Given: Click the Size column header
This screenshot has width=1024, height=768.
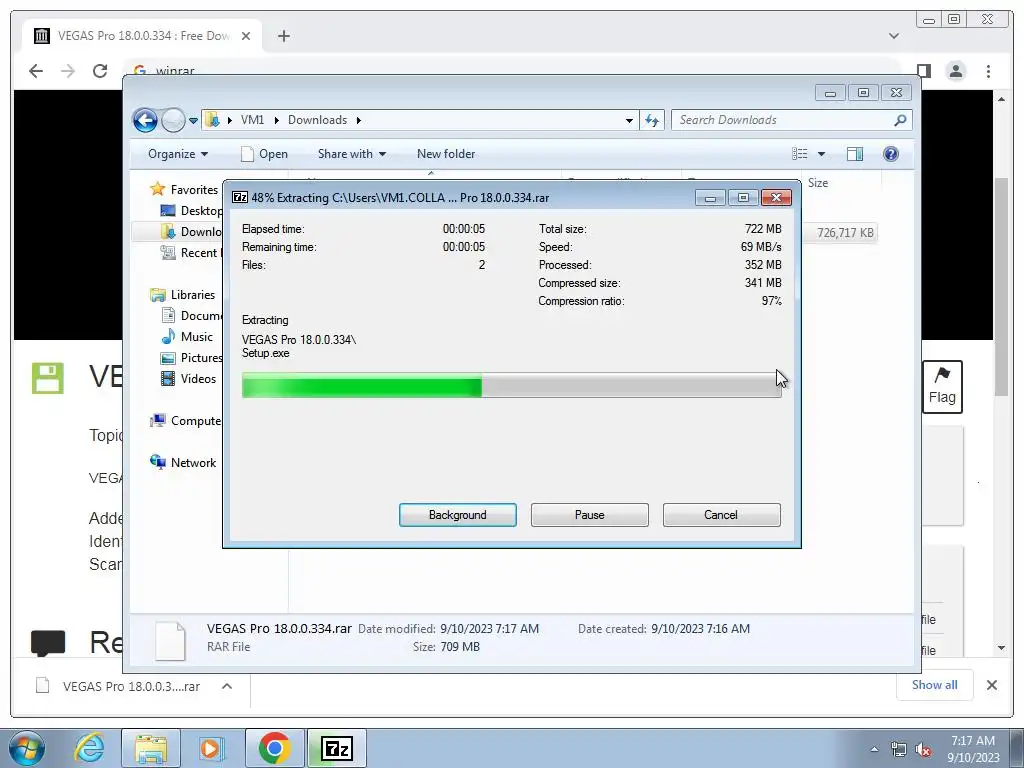Looking at the screenshot, I should point(818,183).
